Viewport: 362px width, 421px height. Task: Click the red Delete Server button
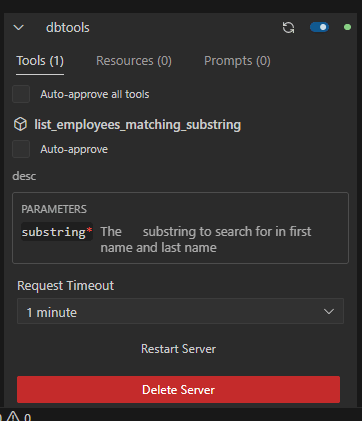point(178,389)
